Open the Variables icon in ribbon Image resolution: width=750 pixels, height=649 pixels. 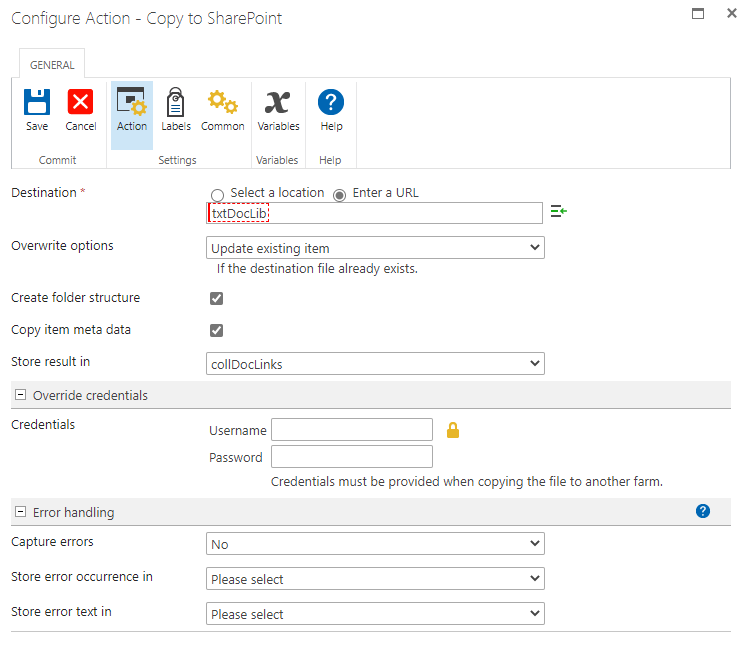click(278, 102)
